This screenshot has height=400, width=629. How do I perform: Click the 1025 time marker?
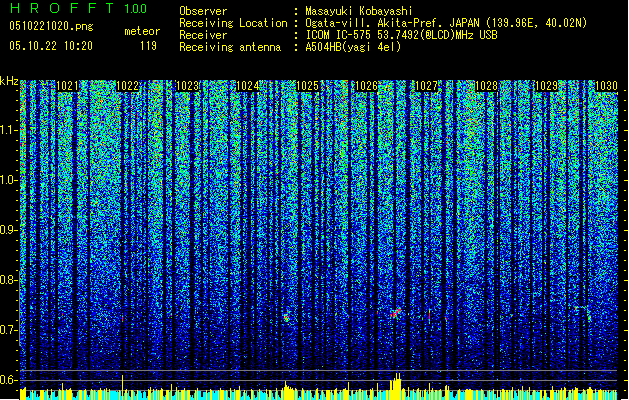coord(307,86)
